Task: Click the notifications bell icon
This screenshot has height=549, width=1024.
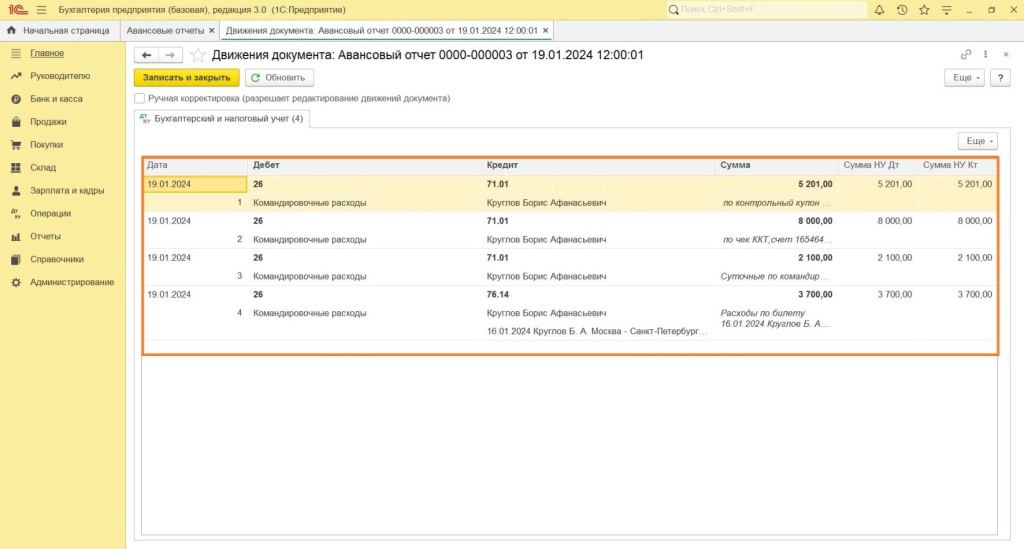Action: tap(879, 10)
